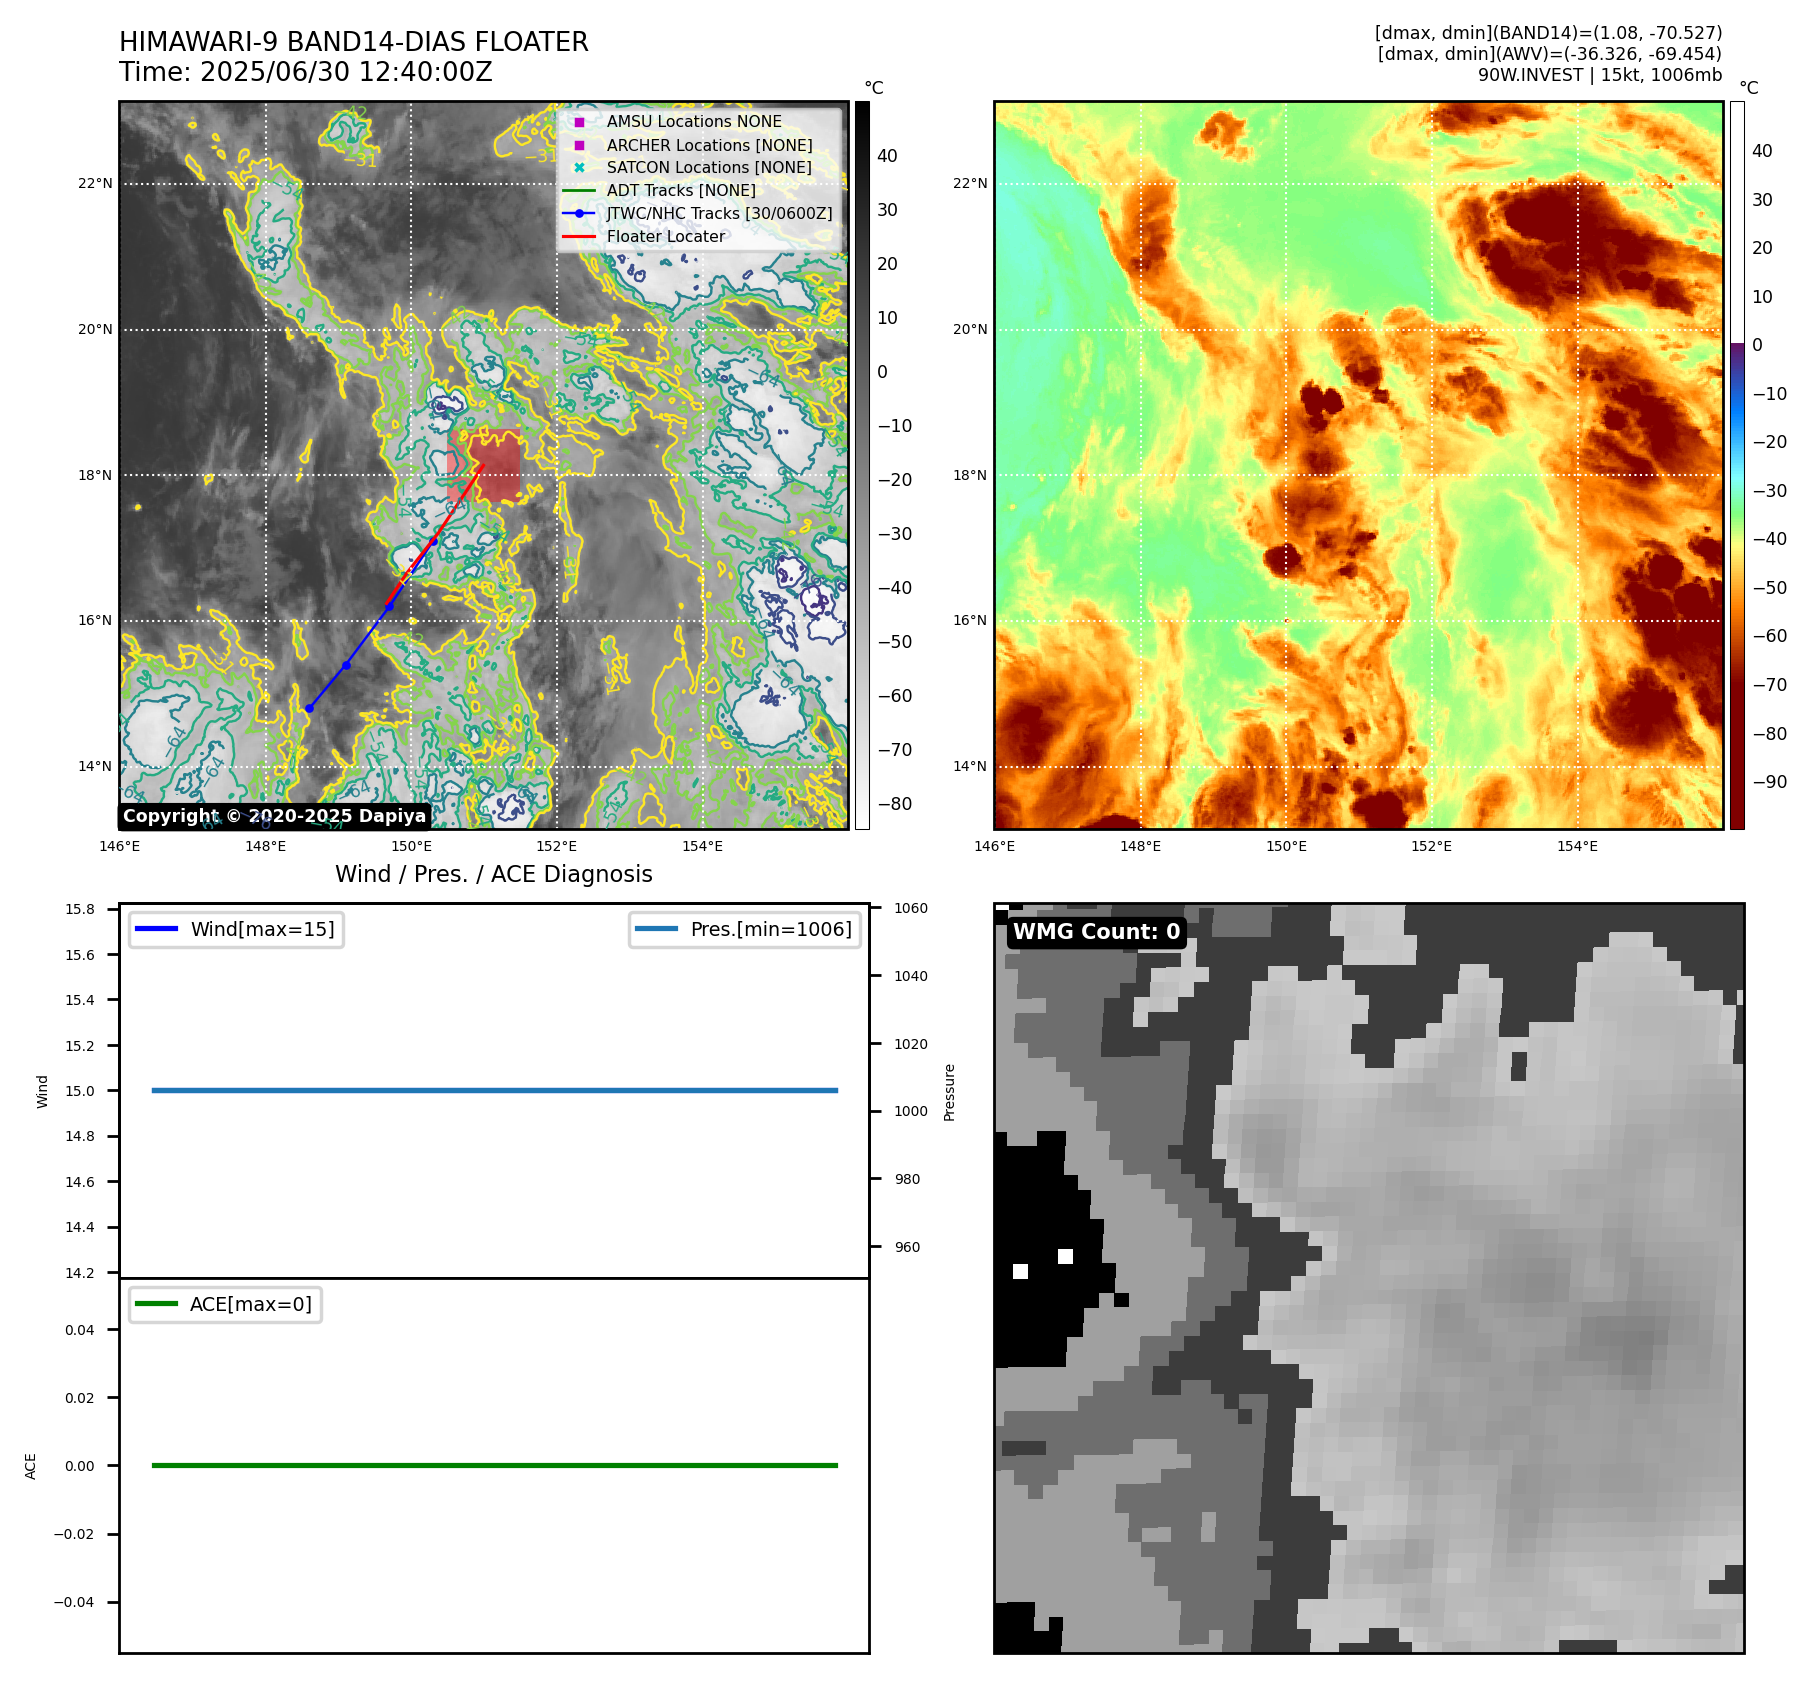This screenshot has width=1813, height=1690.
Task: Click the '154°E' label under the right map
Action: point(1577,846)
